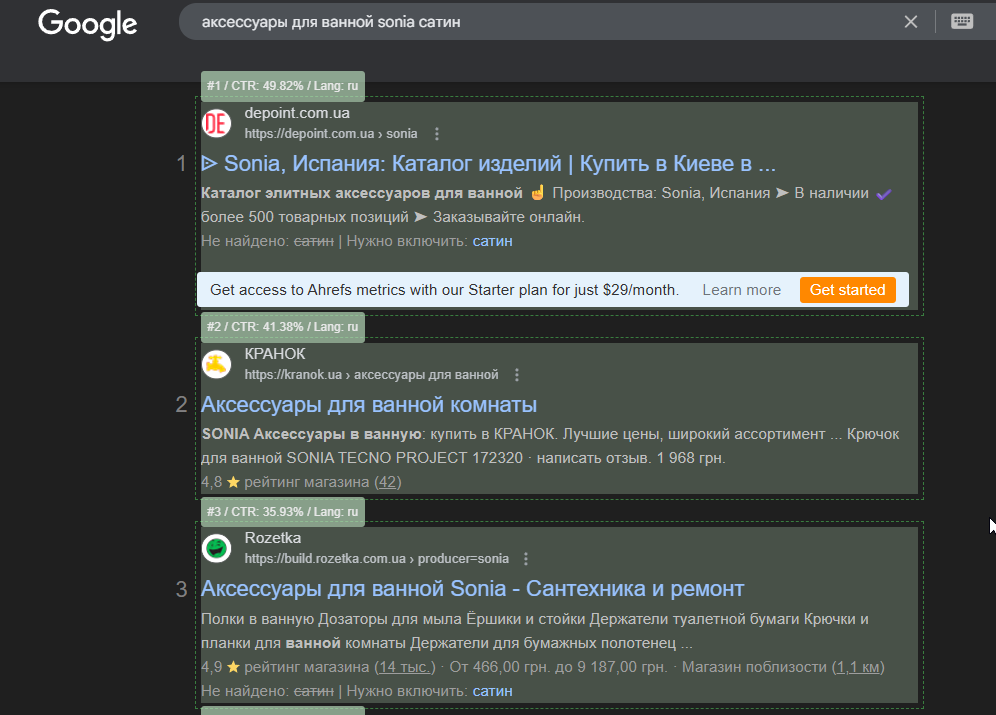
Task: Click Learn more in the Ahrefs banner
Action: point(741,290)
